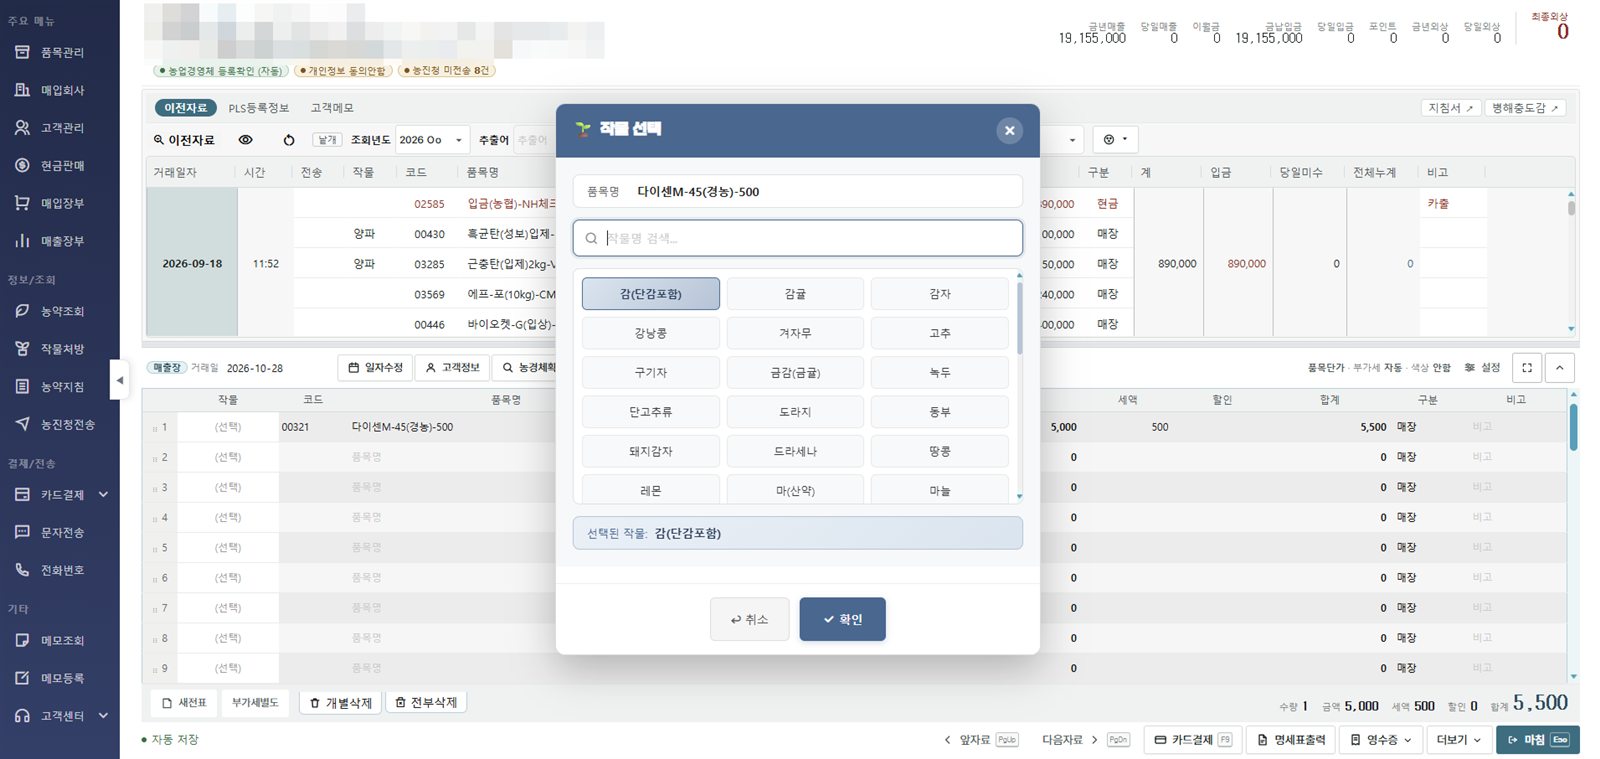Viewport: 1600px width, 759px height.
Task: Collapse the sidebar with the left arrow
Action: click(x=120, y=380)
